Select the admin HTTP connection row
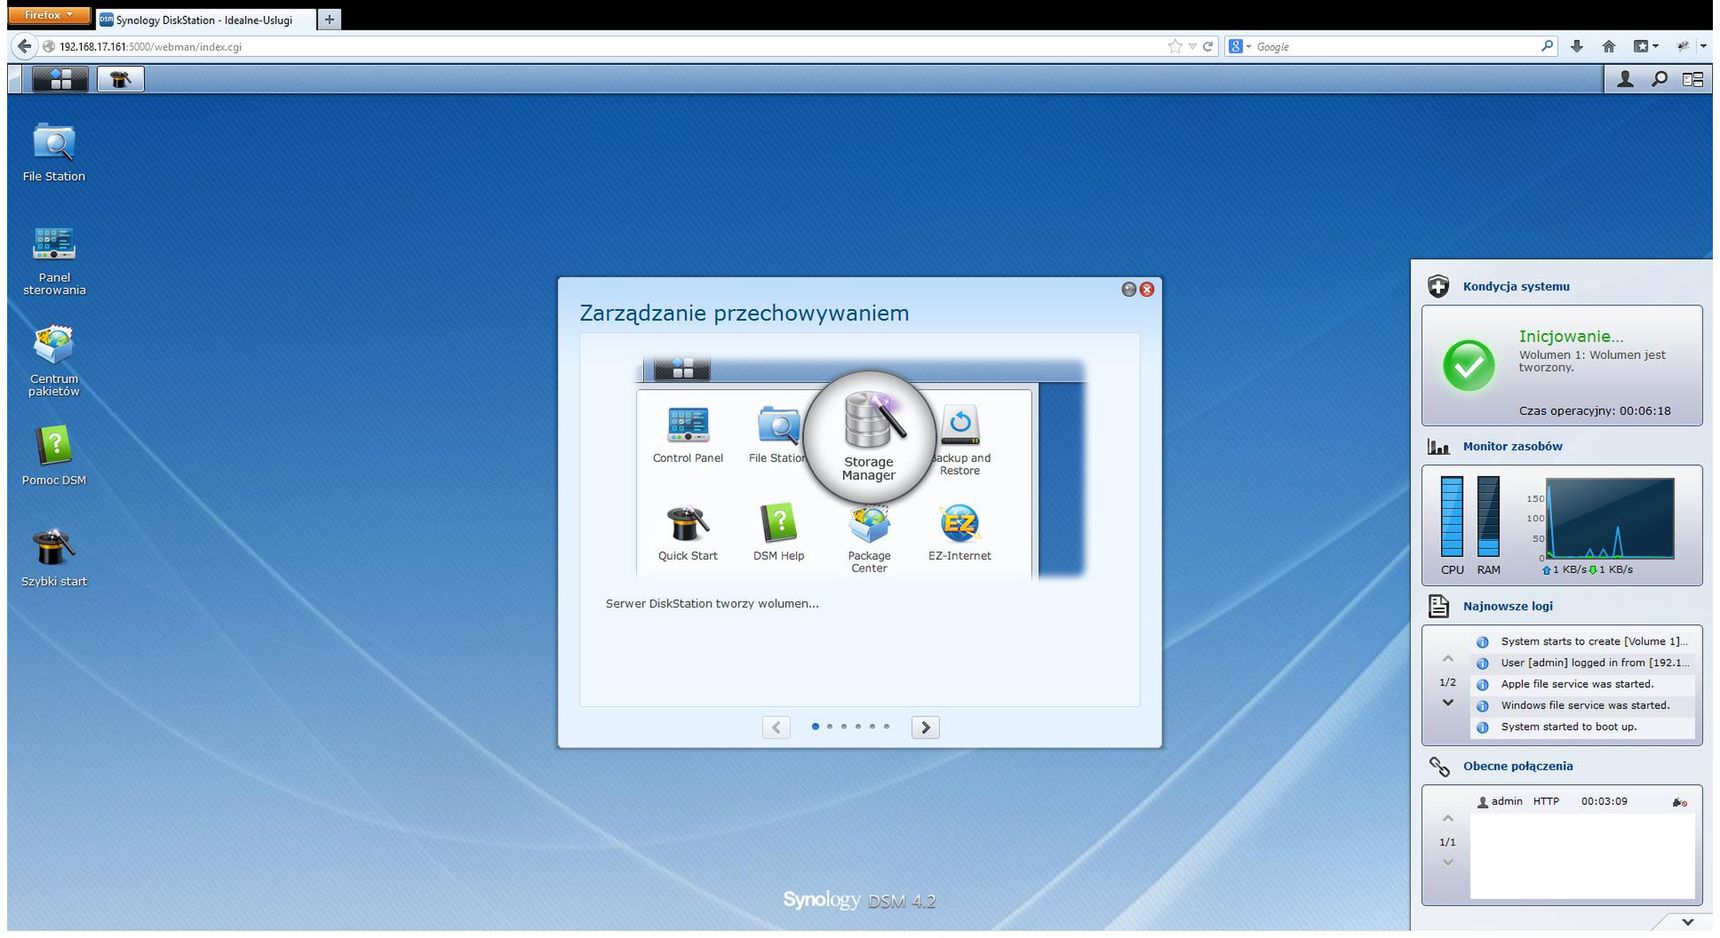1720x938 pixels. [1583, 802]
